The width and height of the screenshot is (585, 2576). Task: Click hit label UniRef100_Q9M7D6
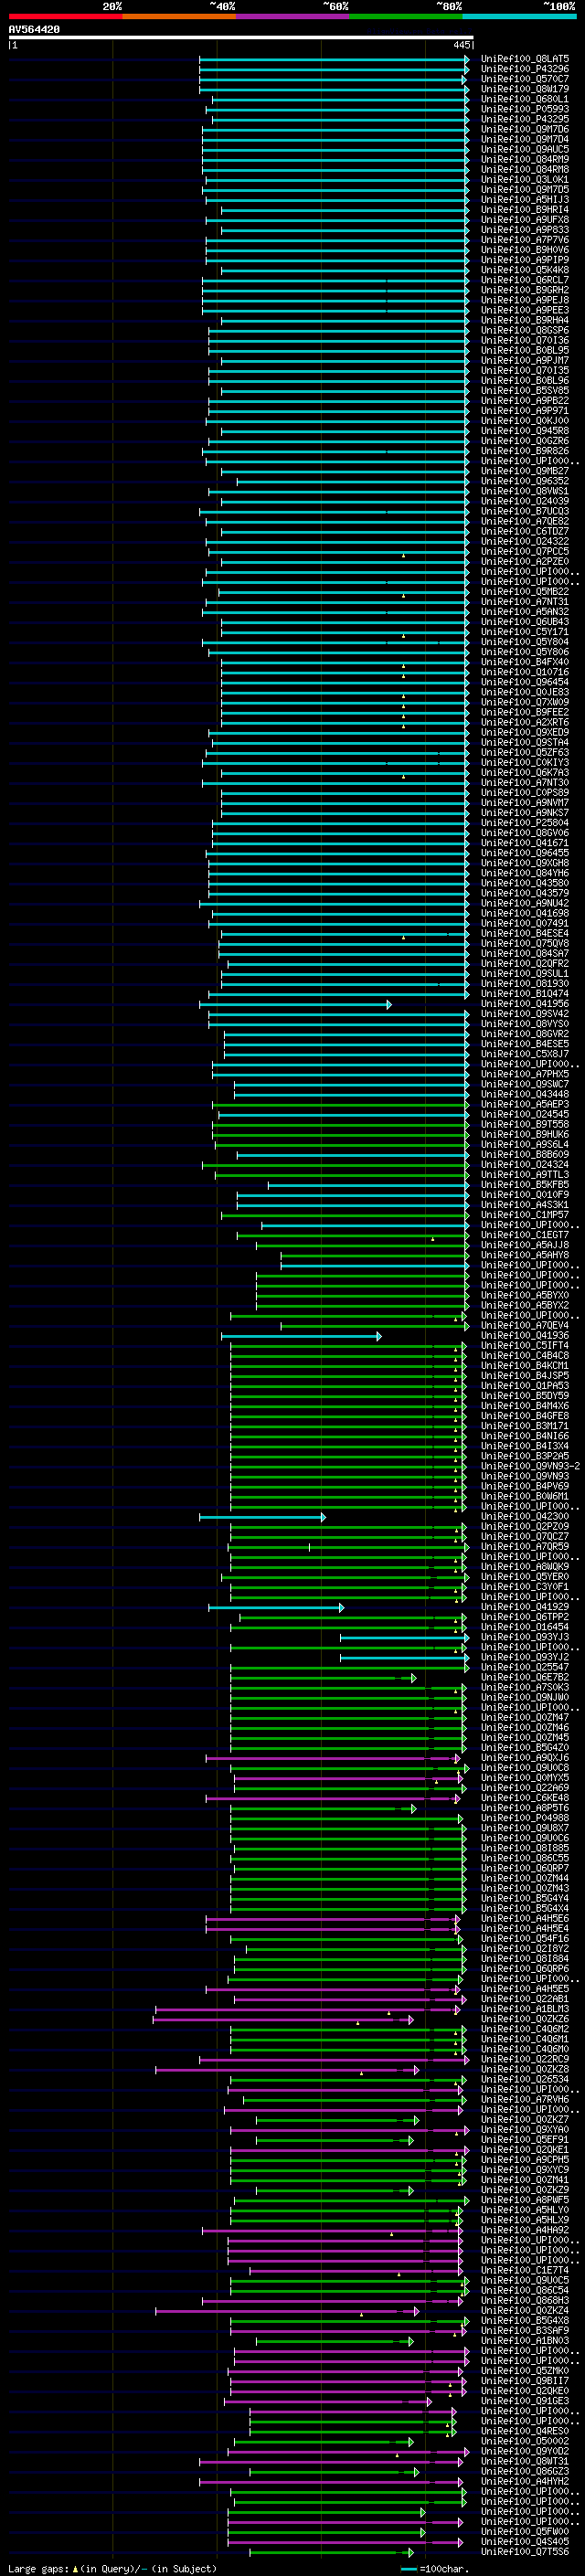pos(525,129)
